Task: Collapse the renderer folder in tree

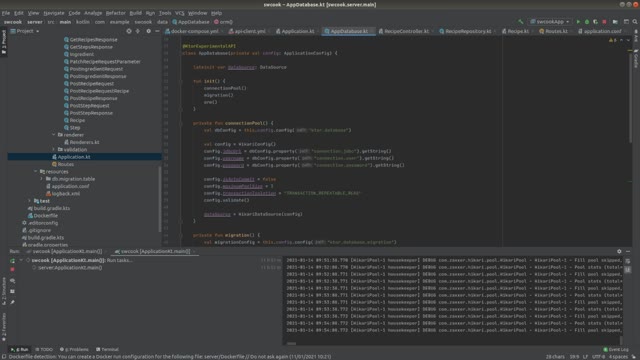Action: 53,135
